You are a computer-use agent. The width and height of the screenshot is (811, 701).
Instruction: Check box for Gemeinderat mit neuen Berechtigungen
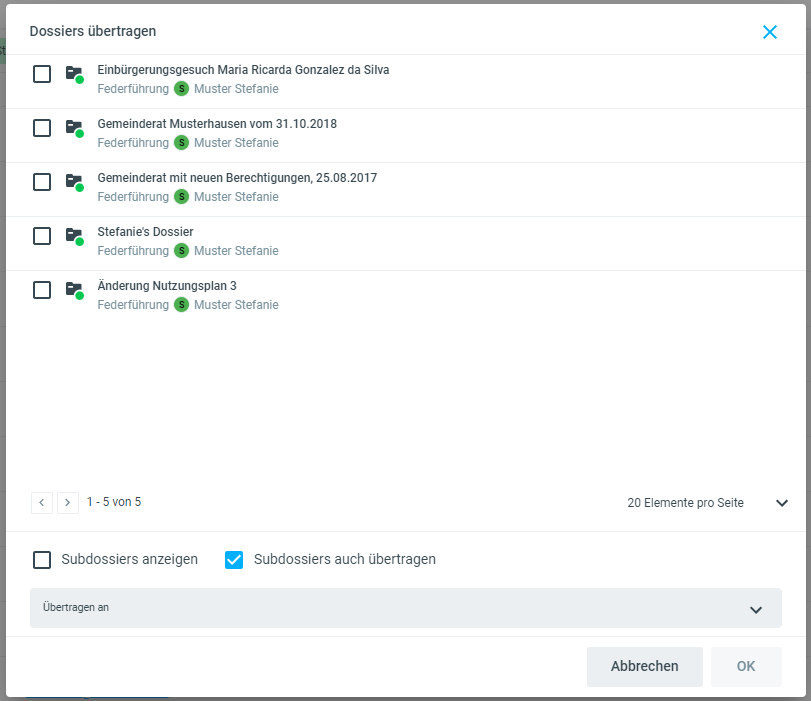pos(42,182)
